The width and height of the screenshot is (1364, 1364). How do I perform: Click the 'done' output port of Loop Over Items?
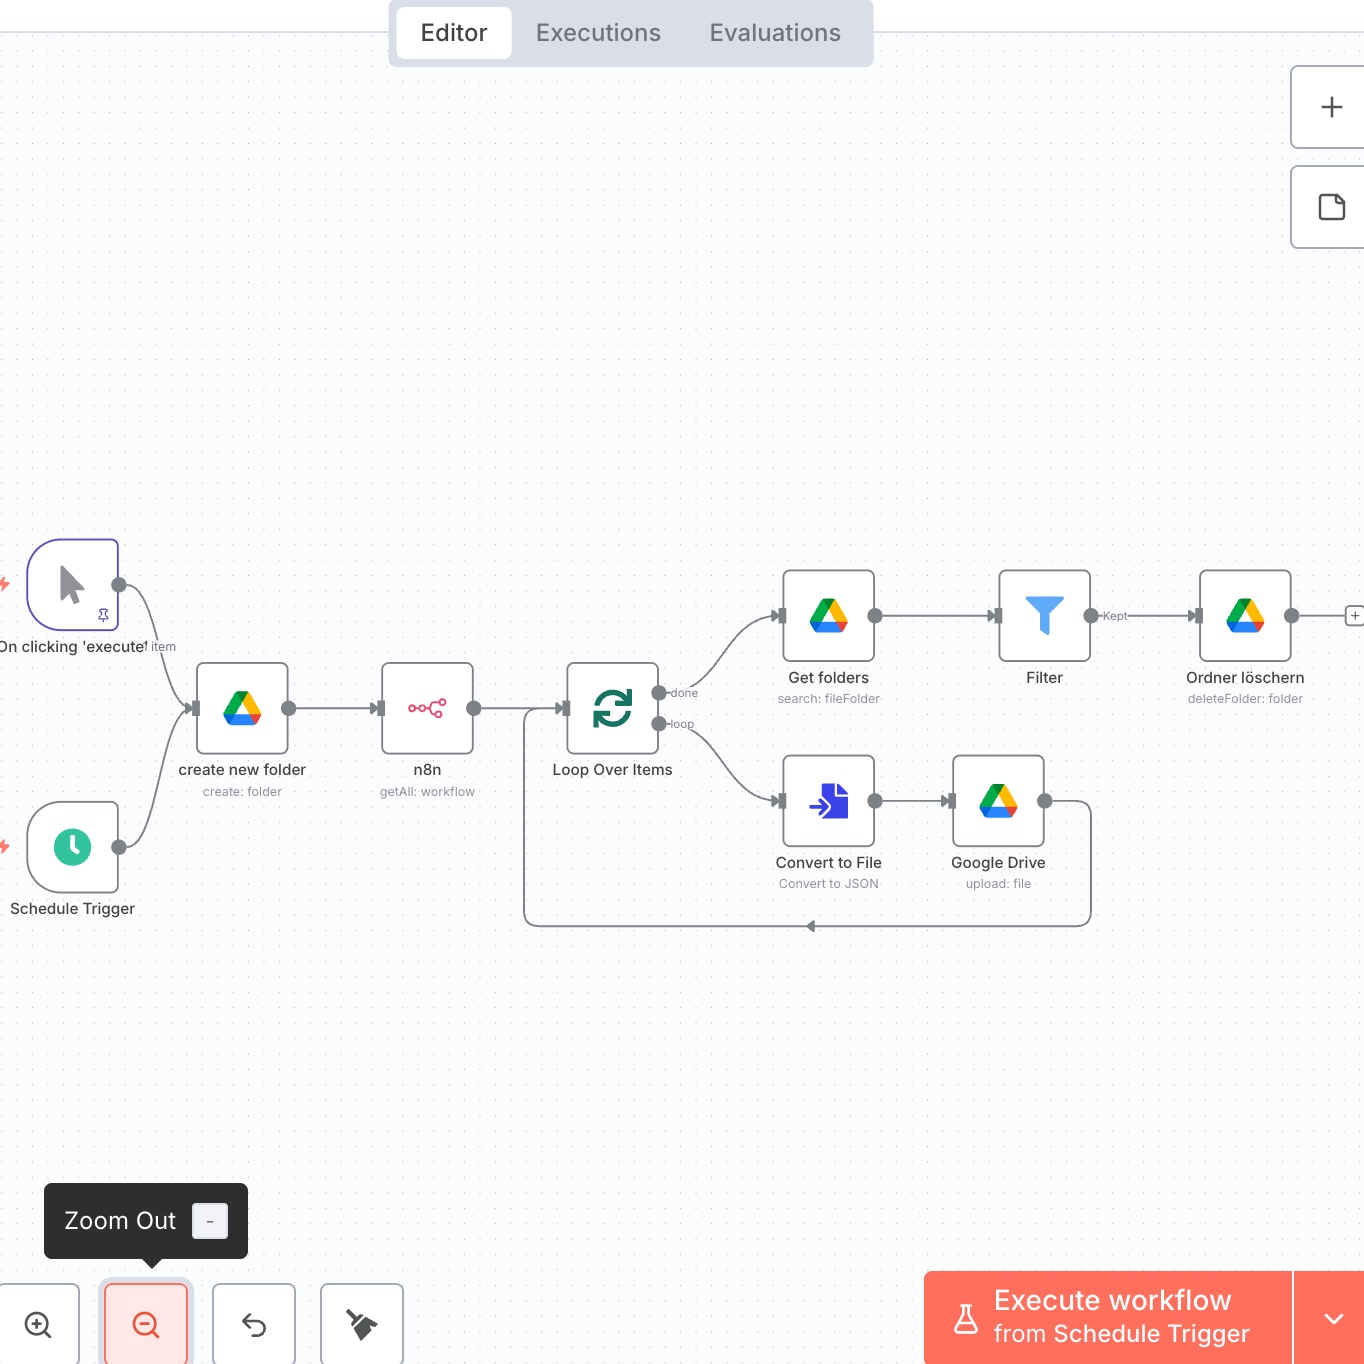(659, 693)
